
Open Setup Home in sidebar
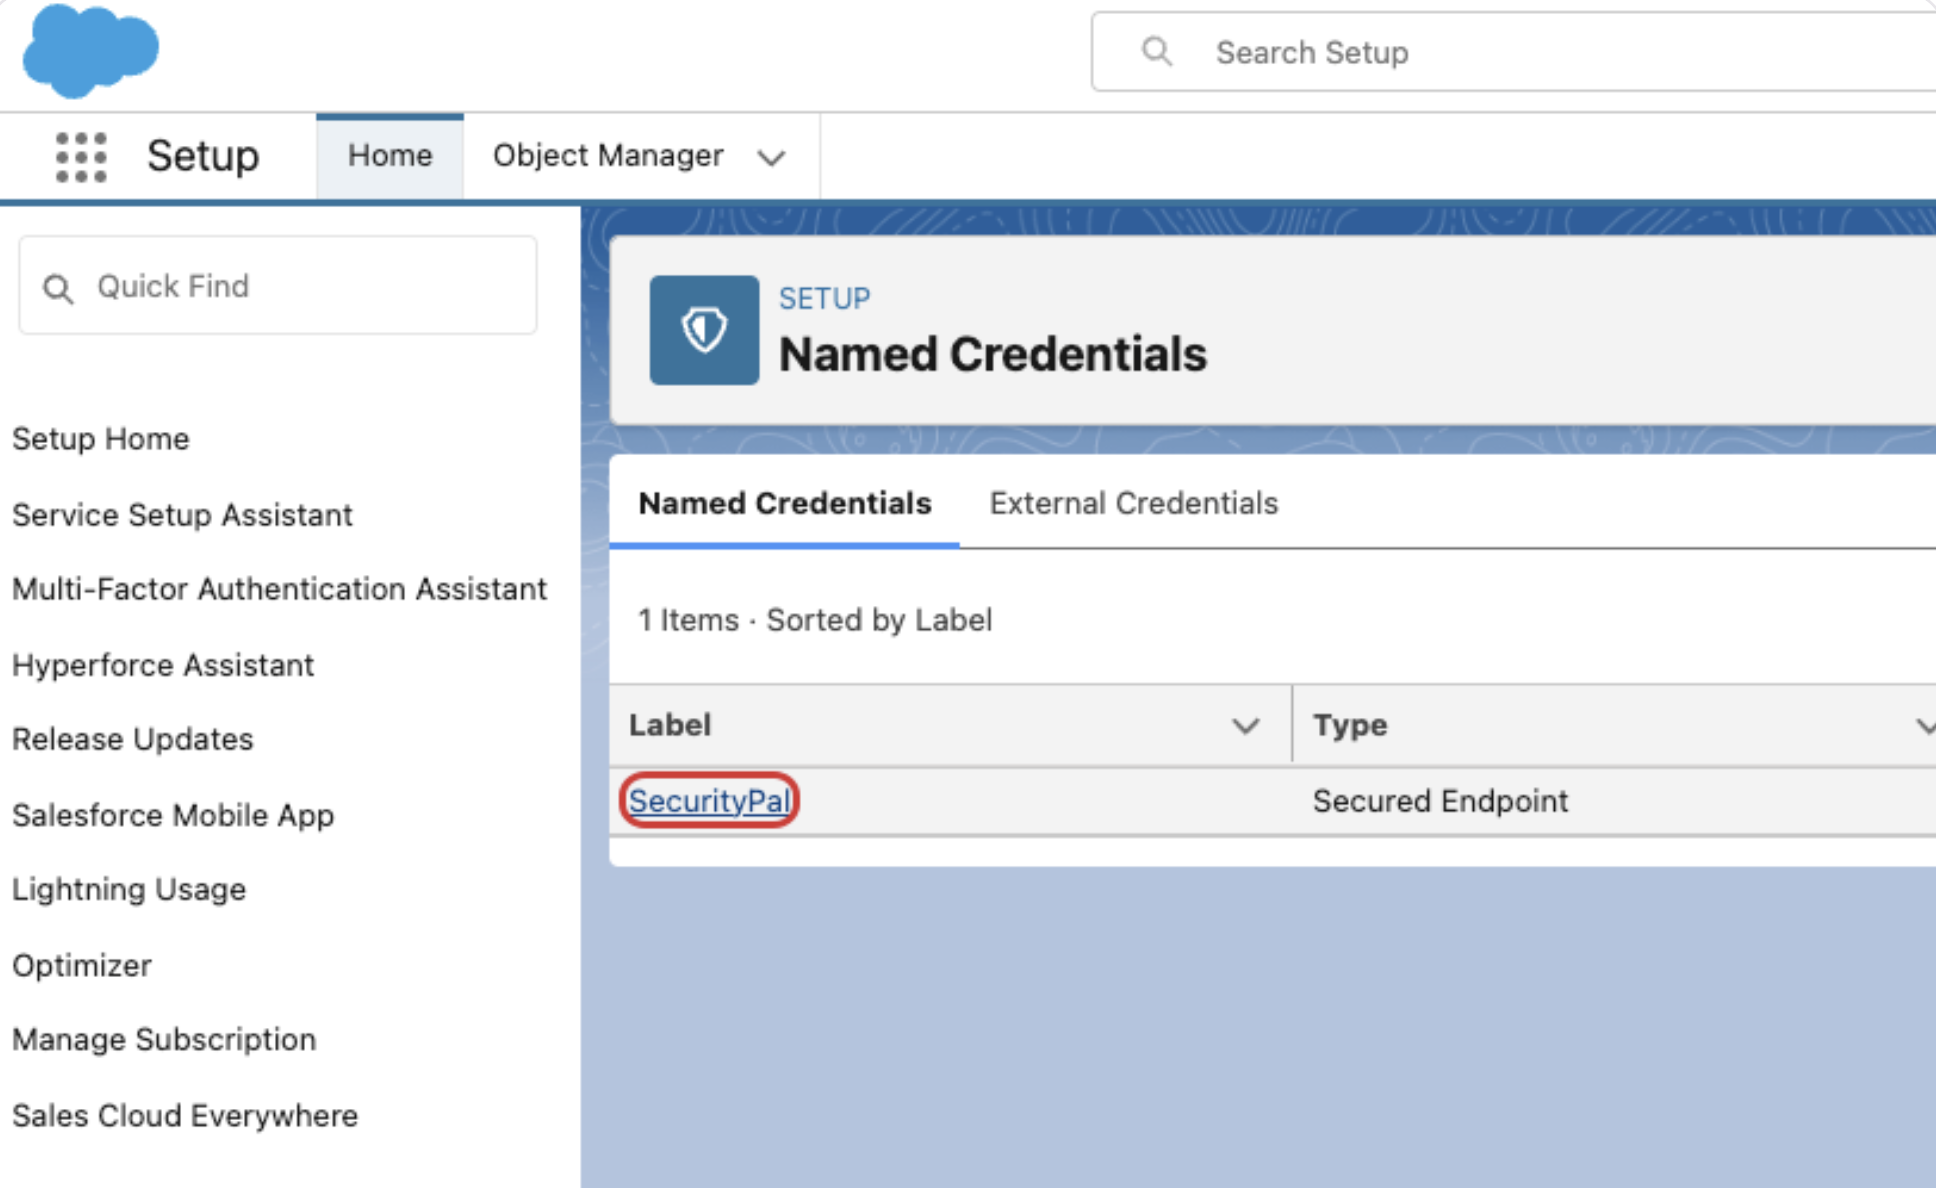[x=101, y=439]
